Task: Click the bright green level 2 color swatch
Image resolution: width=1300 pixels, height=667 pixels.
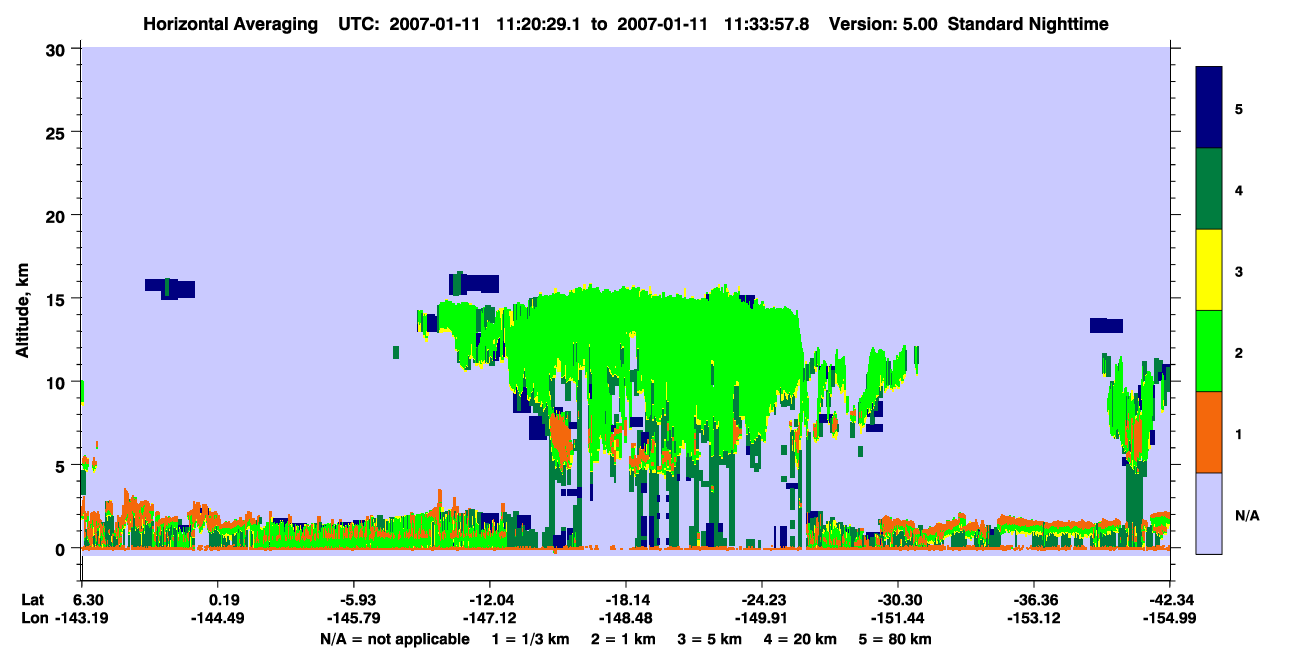Action: click(x=1209, y=351)
